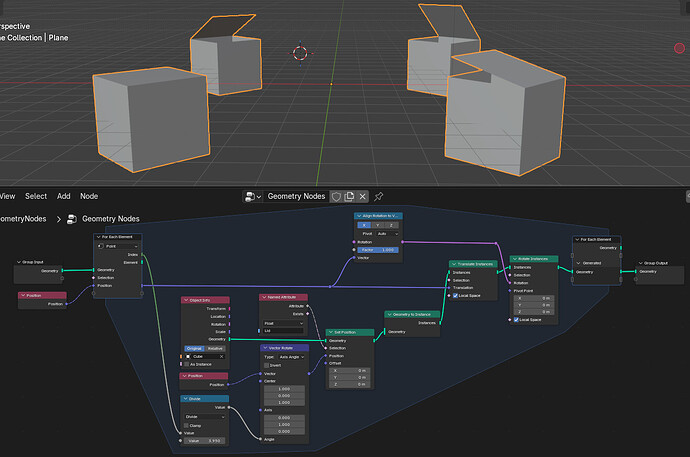
Task: Open the Node menu
Action: click(89, 196)
